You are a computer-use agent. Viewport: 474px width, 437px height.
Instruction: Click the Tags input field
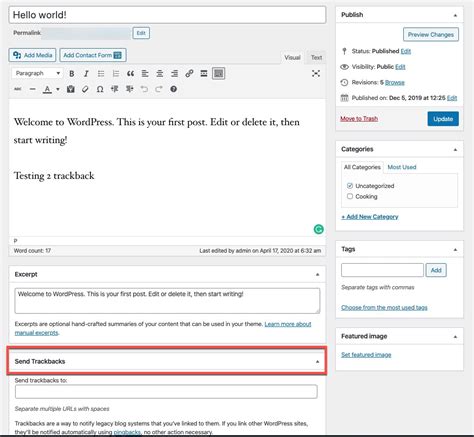point(382,270)
